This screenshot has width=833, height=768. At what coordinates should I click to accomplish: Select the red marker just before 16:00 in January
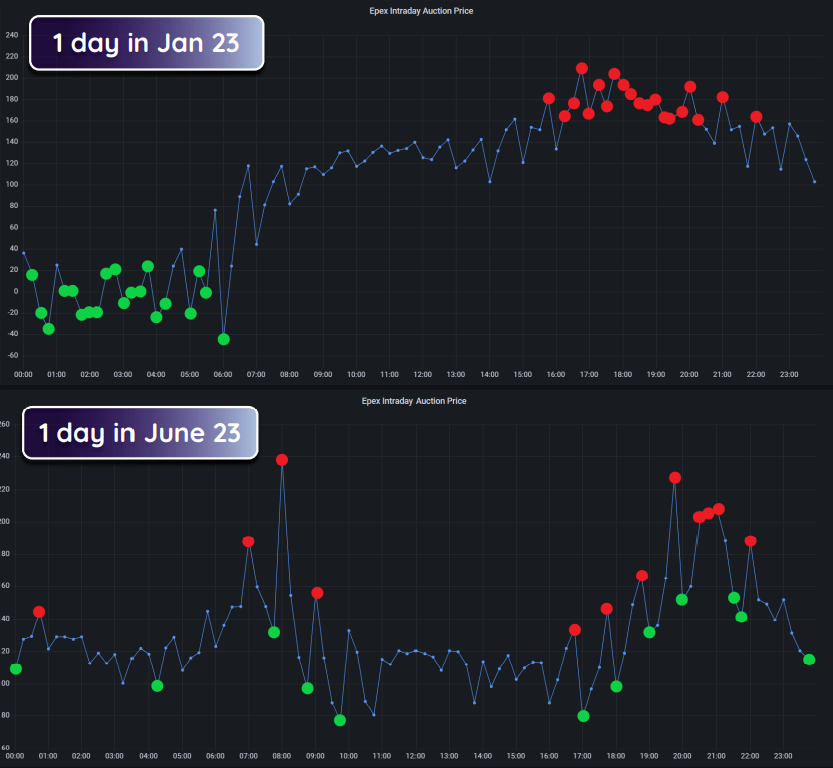[548, 98]
